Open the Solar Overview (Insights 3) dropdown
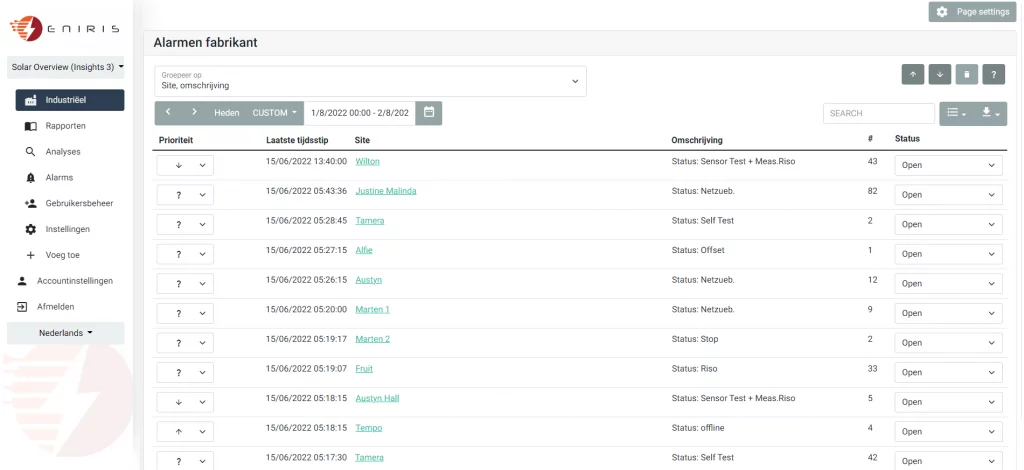This screenshot has height=470, width=1024. 65,67
